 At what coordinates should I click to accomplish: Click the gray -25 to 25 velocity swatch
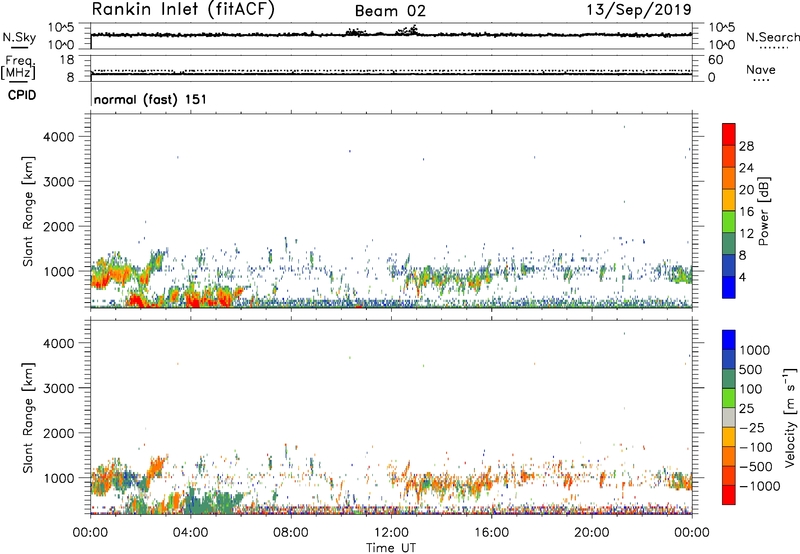pos(729,417)
